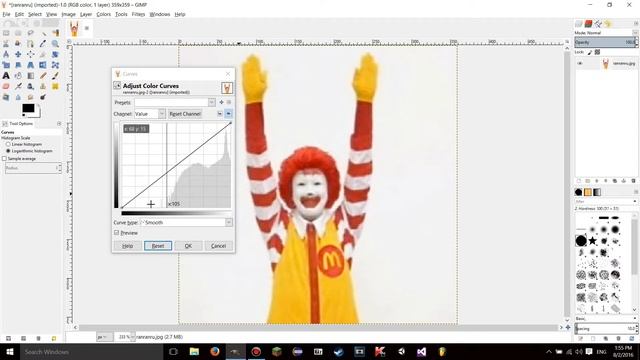This screenshot has width=640, height=360.
Task: Select the Paths tool
Action: (31, 44)
